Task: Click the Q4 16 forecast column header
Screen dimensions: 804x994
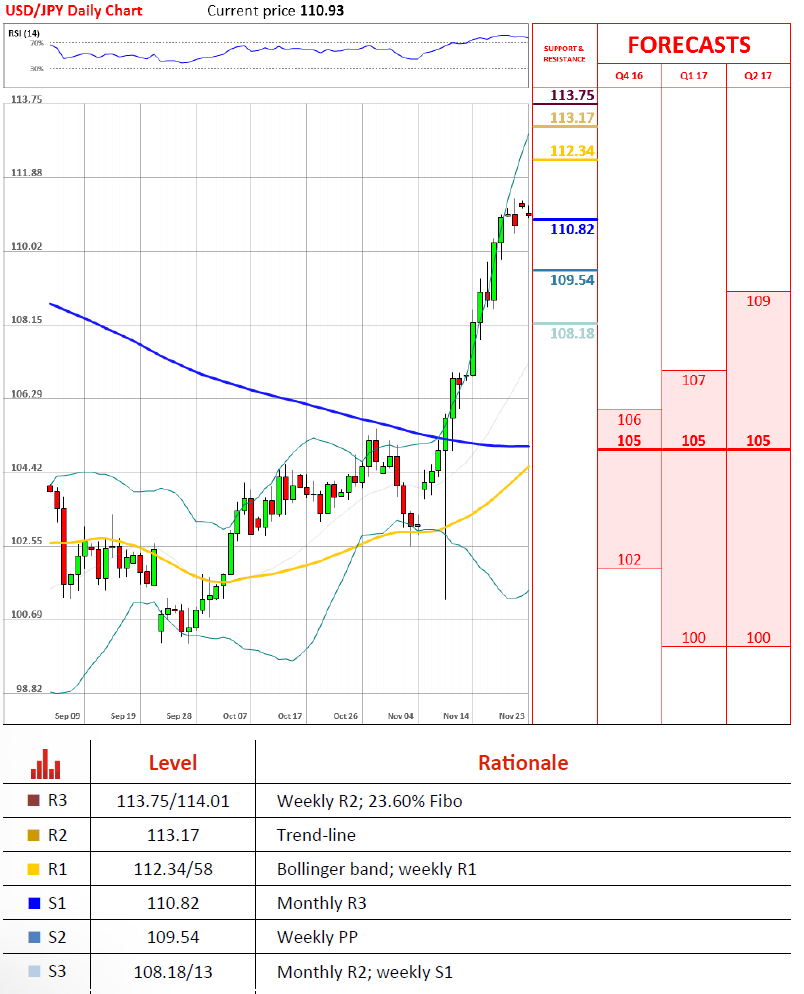Action: [629, 75]
